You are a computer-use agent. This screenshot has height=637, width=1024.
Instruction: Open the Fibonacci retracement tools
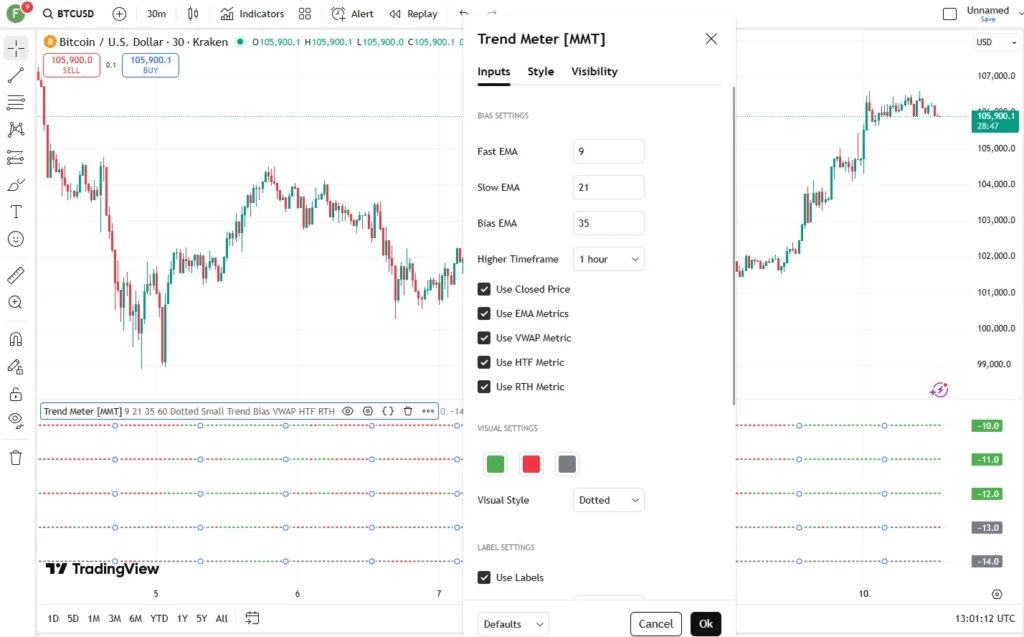16,103
